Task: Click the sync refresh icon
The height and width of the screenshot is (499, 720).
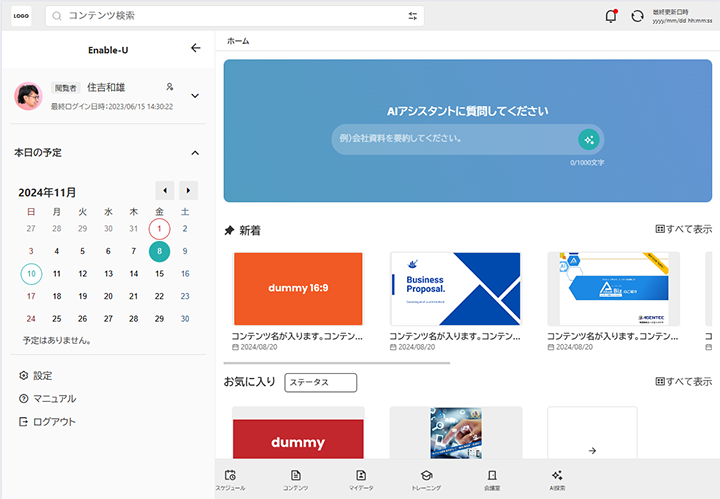Action: (637, 16)
